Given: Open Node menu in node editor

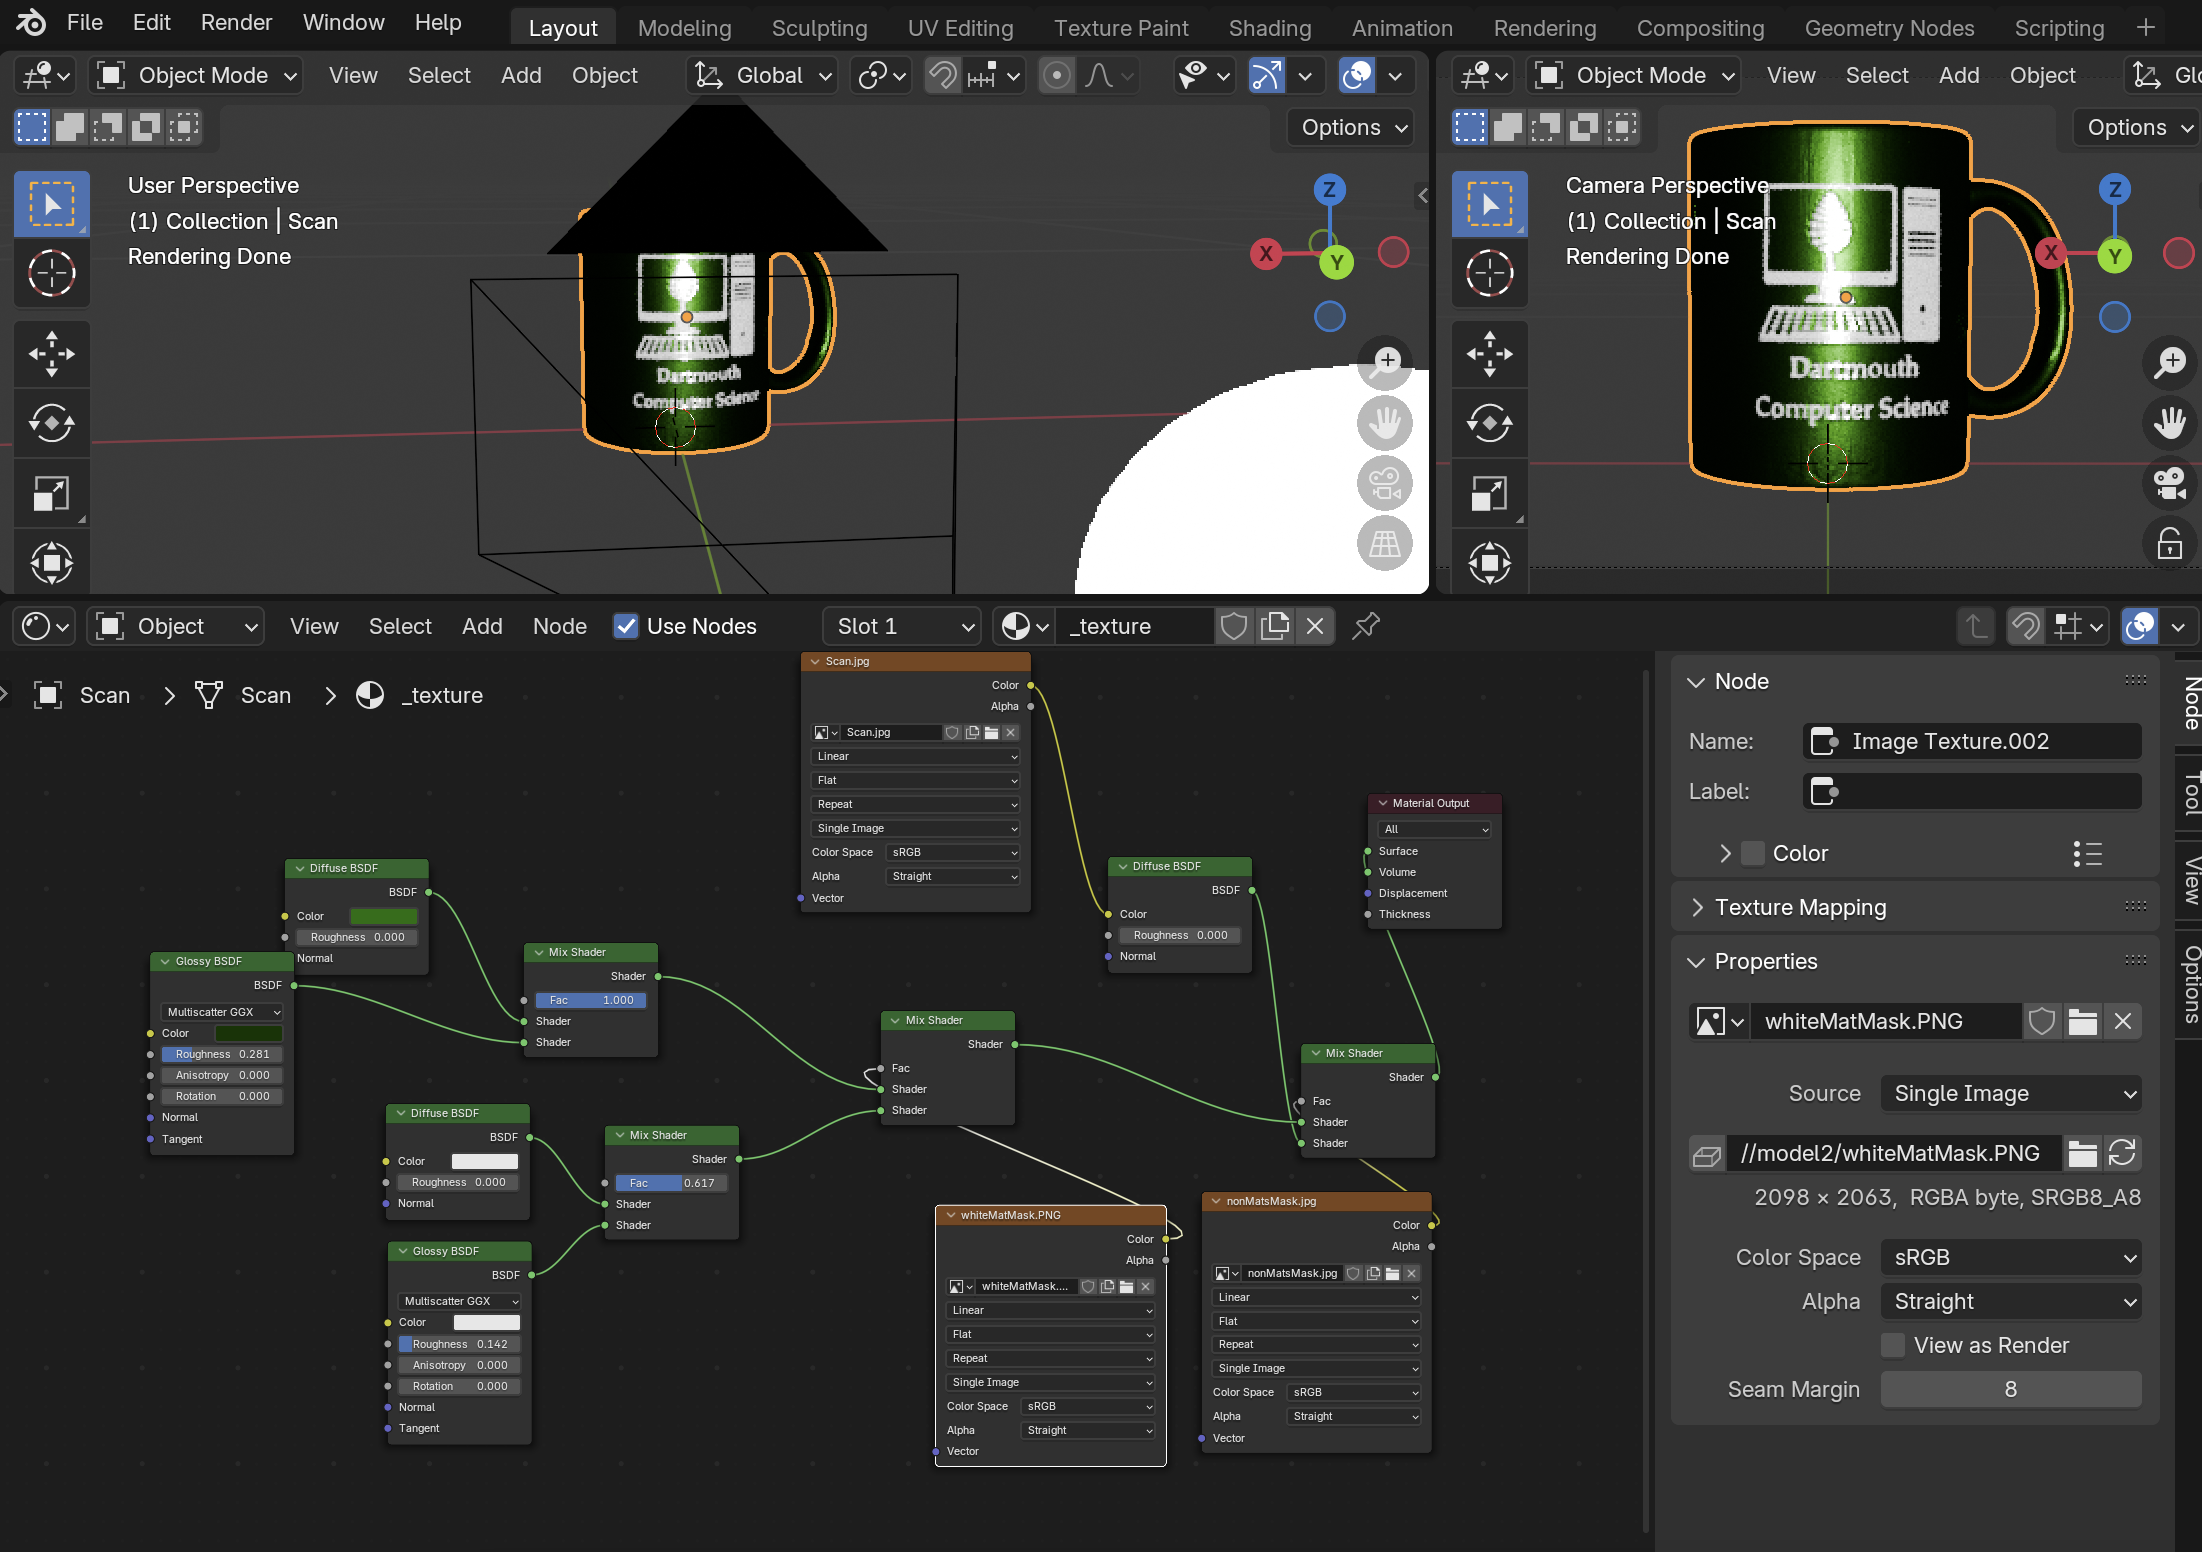Looking at the screenshot, I should (x=560, y=626).
